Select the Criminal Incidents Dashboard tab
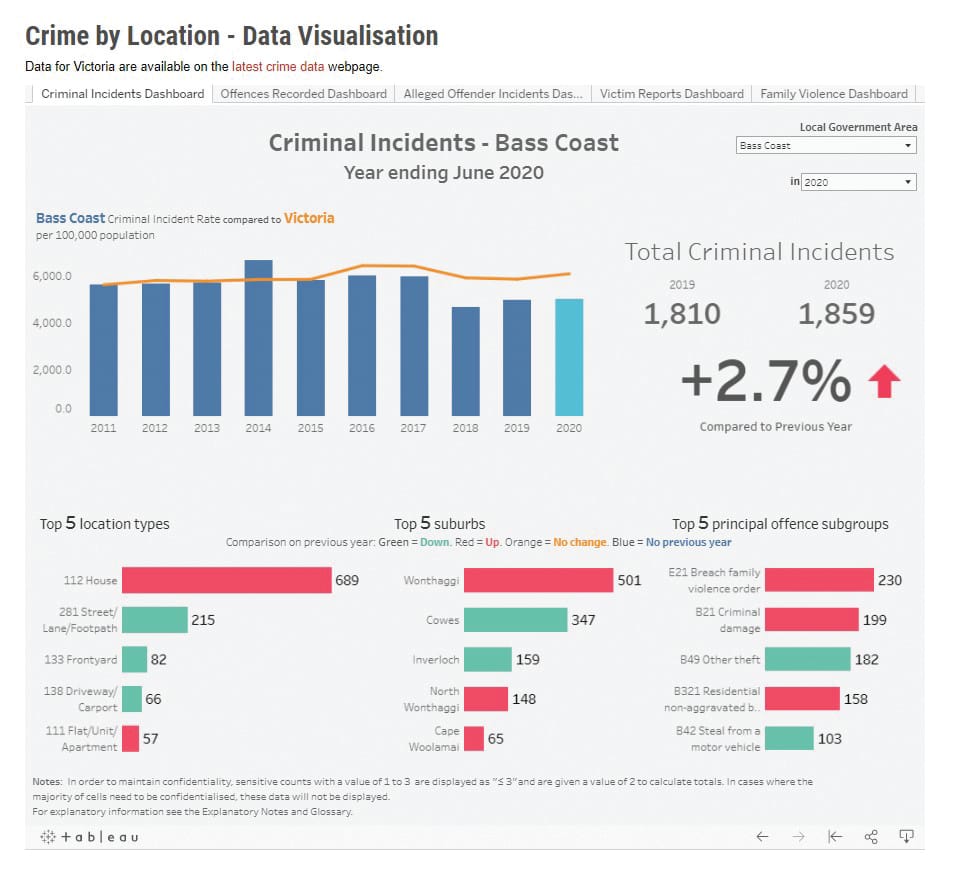The width and height of the screenshot is (965, 887). coord(123,94)
